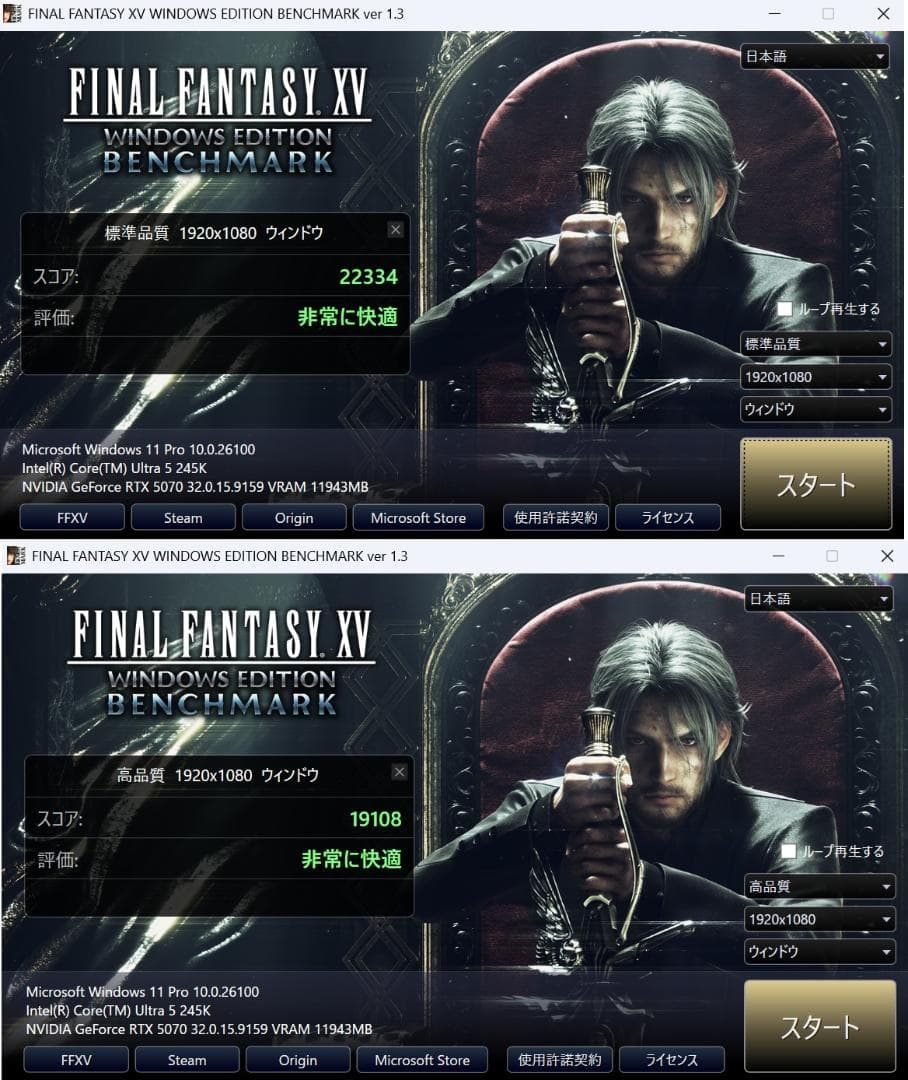Close the upper benchmark window
This screenshot has width=908, height=1080.
point(883,13)
